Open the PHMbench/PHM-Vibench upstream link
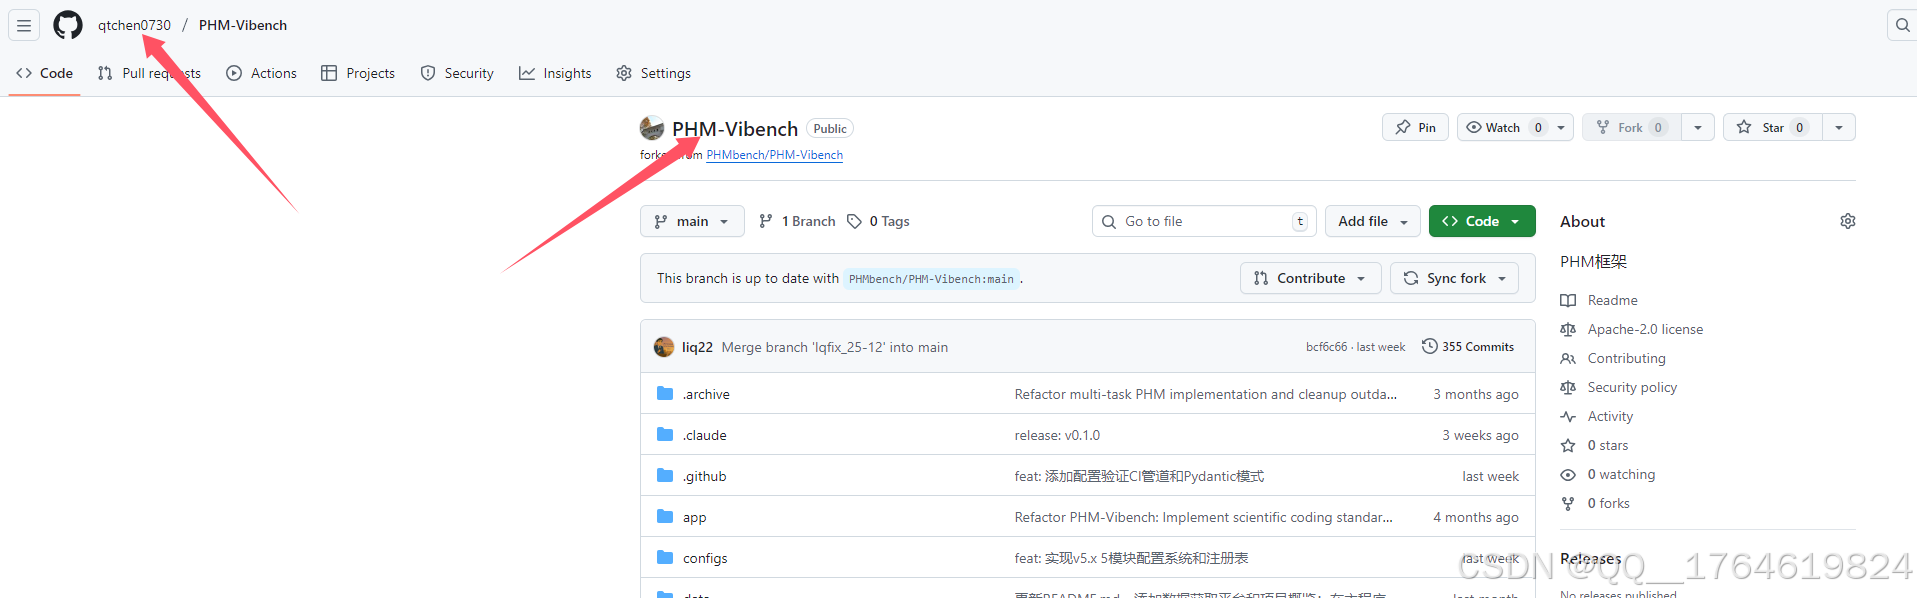 pos(774,155)
